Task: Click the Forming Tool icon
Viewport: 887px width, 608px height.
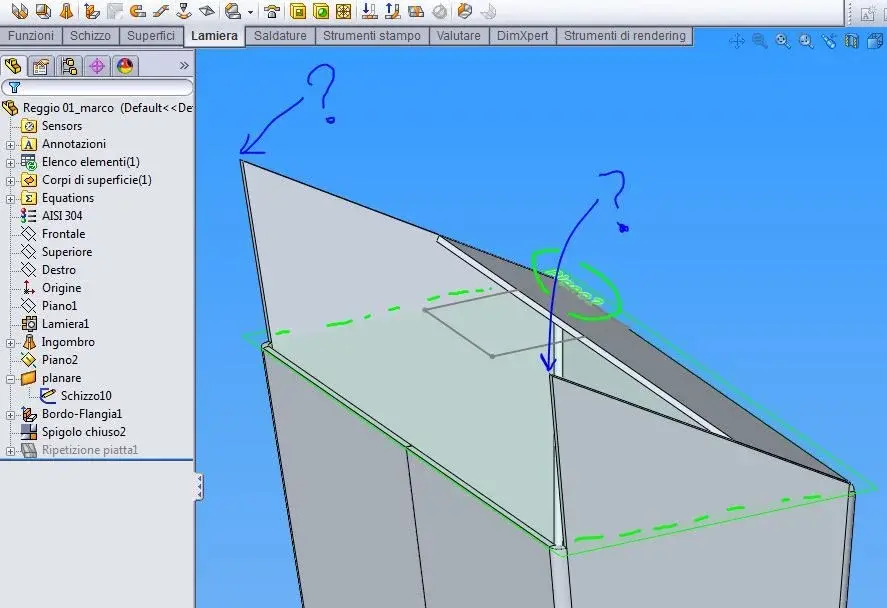Action: 272,11
